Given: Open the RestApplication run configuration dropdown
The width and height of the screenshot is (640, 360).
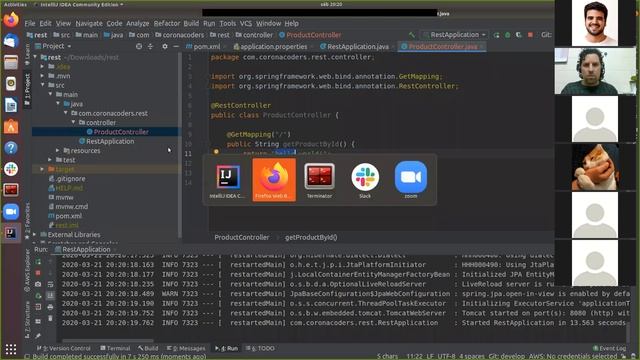Looking at the screenshot, I should [x=454, y=35].
